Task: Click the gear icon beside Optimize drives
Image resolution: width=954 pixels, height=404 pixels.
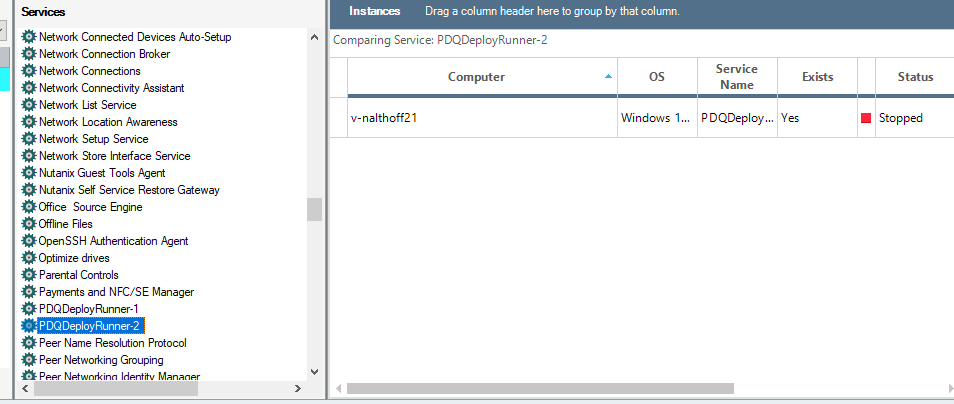Action: pos(29,258)
